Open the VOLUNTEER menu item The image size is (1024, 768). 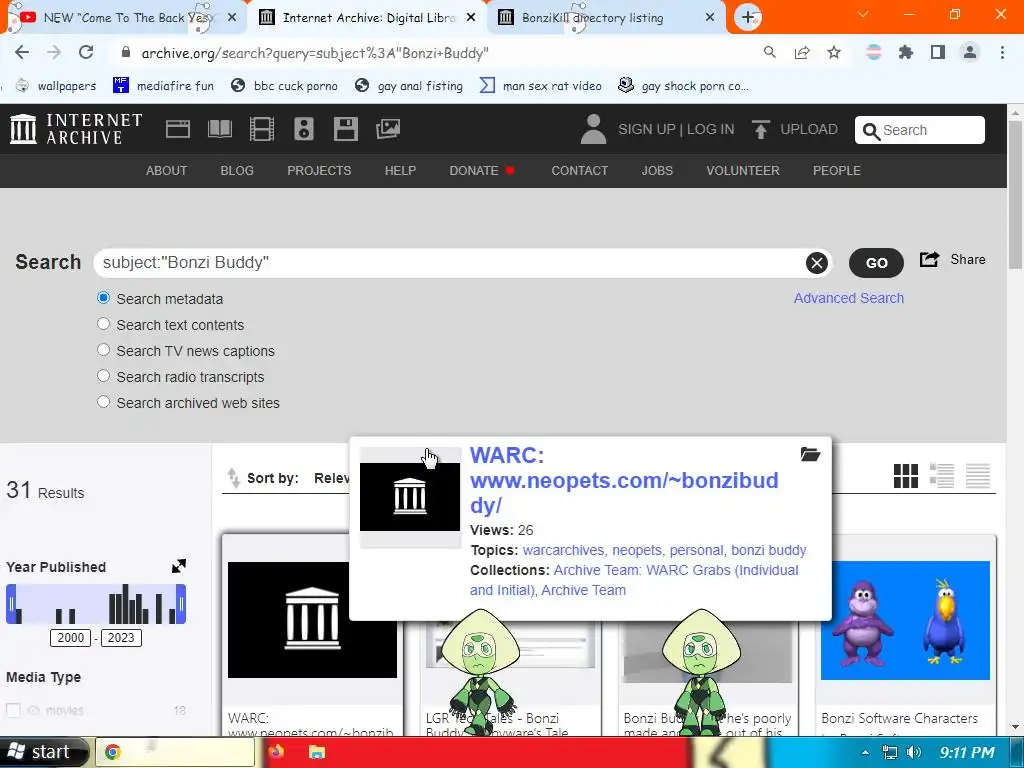pos(743,170)
